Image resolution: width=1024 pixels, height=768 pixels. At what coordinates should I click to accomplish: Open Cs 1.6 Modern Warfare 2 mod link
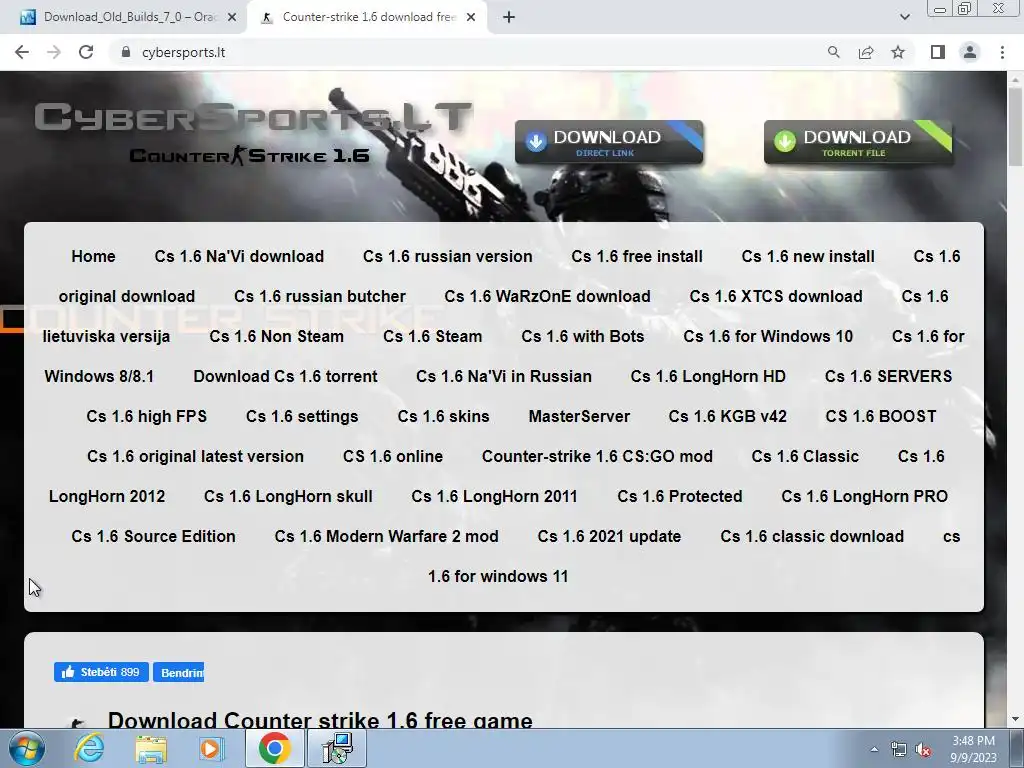pos(387,536)
